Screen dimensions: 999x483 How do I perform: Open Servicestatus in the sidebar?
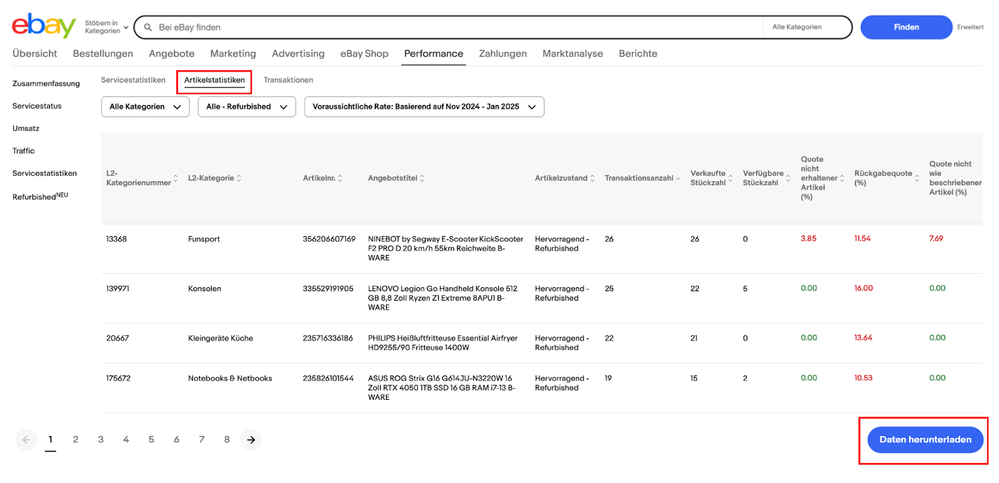pos(36,105)
